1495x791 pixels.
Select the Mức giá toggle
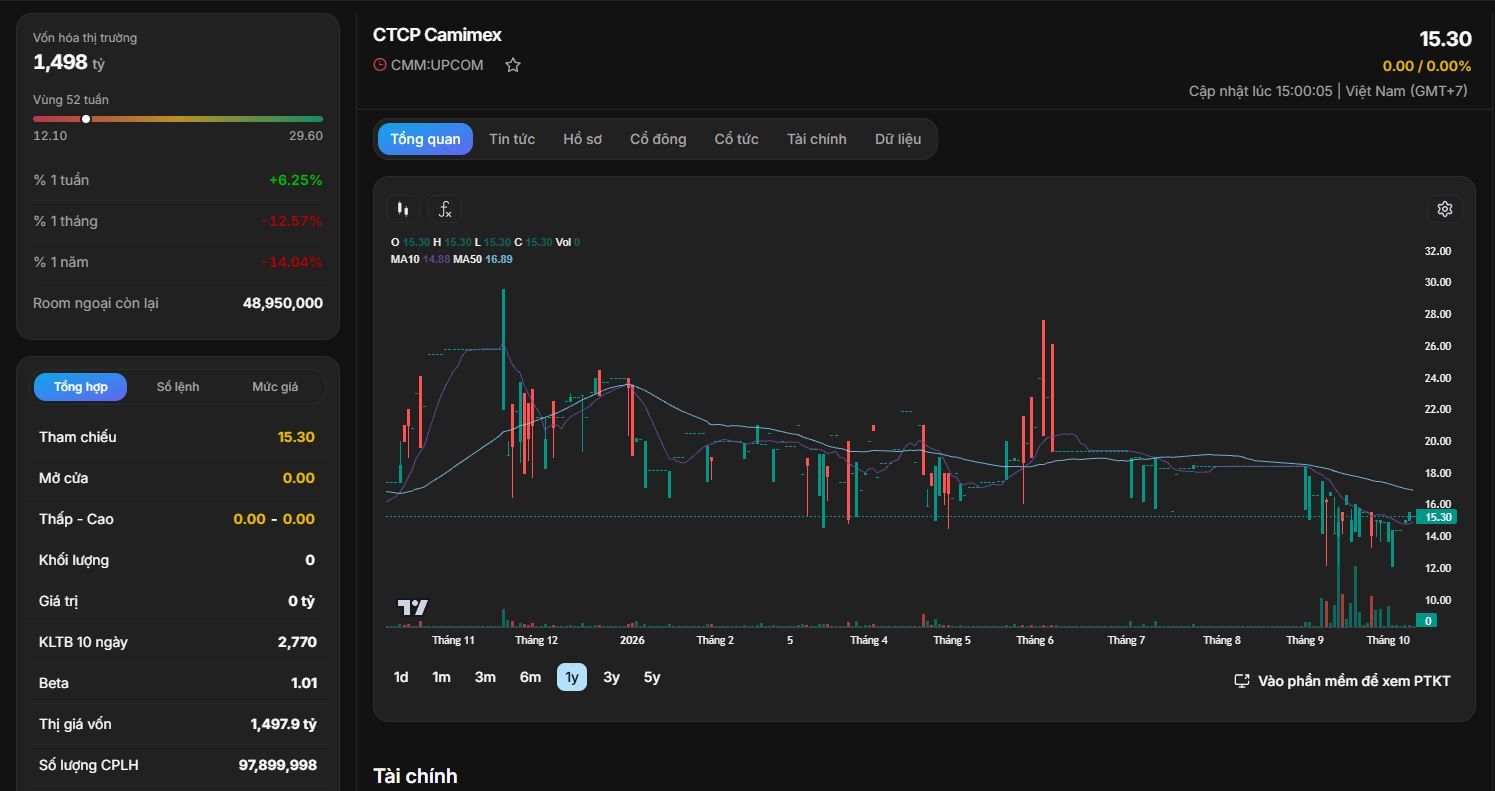pyautogui.click(x=275, y=387)
